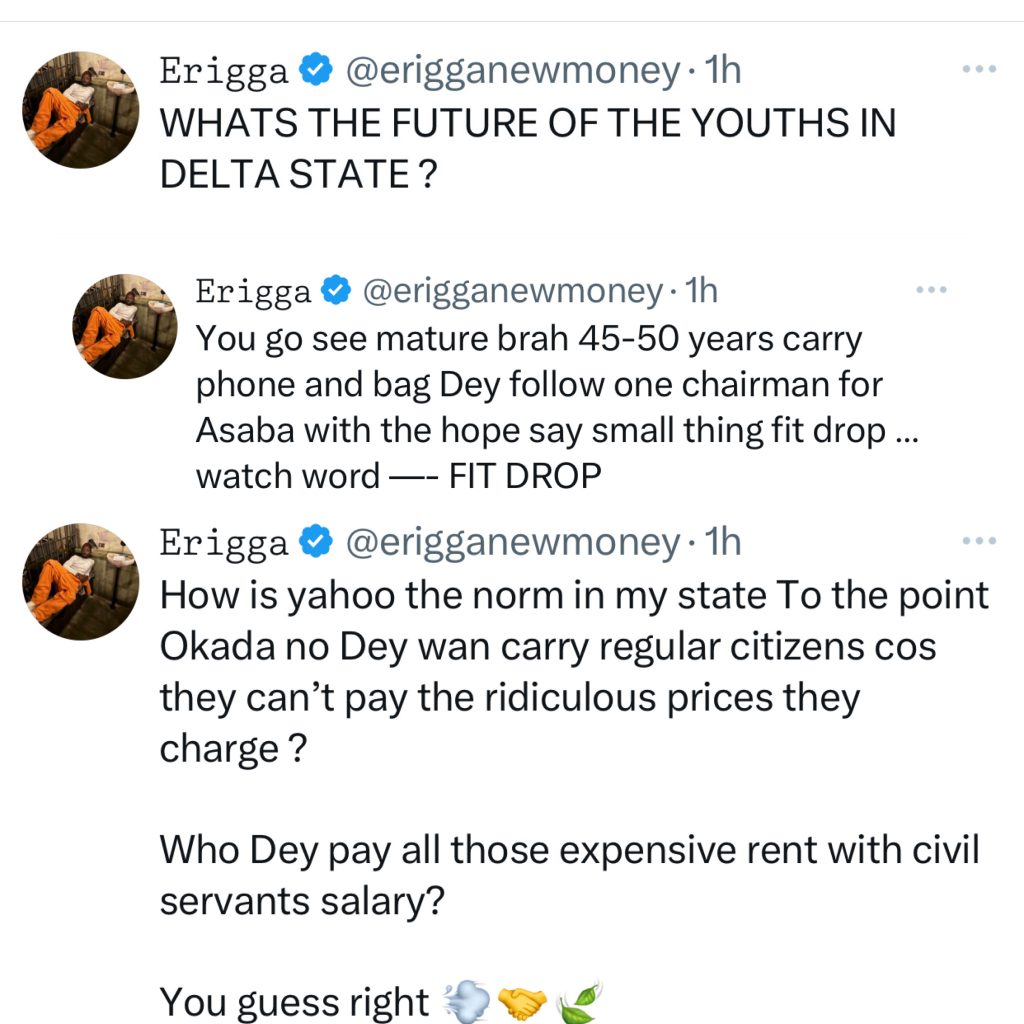Open the tweet about mature brah following chairman
The width and height of the screenshot is (1024, 1024).
click(540, 408)
